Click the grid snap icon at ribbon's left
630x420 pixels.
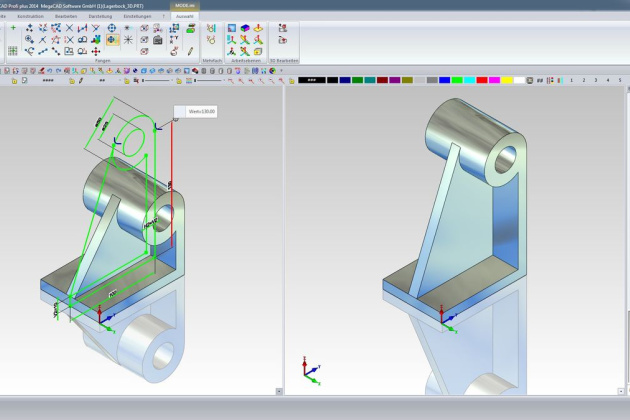coord(13,50)
